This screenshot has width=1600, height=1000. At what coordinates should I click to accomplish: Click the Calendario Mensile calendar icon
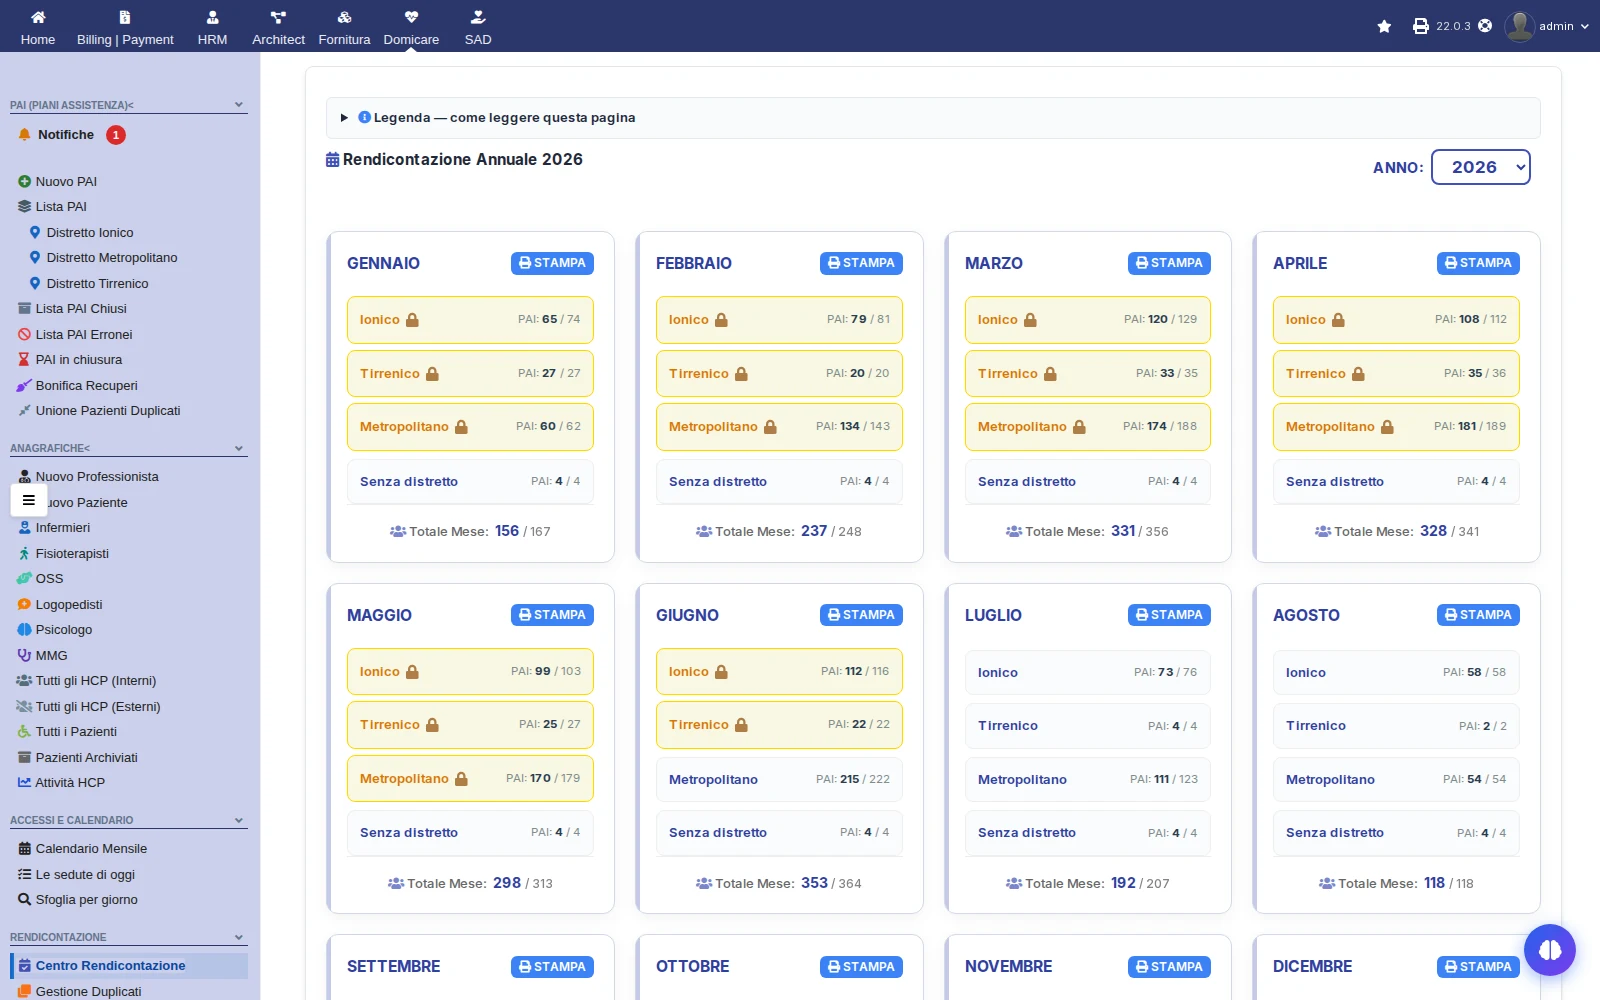(x=25, y=849)
